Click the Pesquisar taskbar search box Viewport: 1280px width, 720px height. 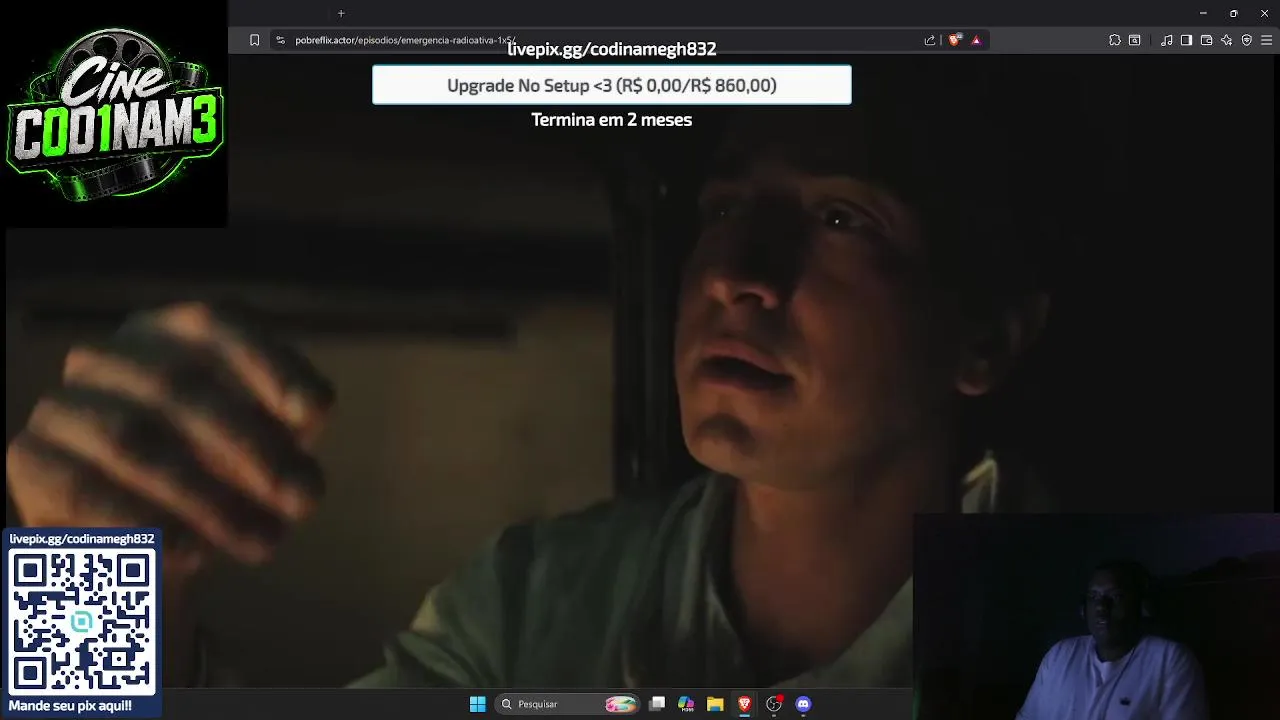(567, 704)
